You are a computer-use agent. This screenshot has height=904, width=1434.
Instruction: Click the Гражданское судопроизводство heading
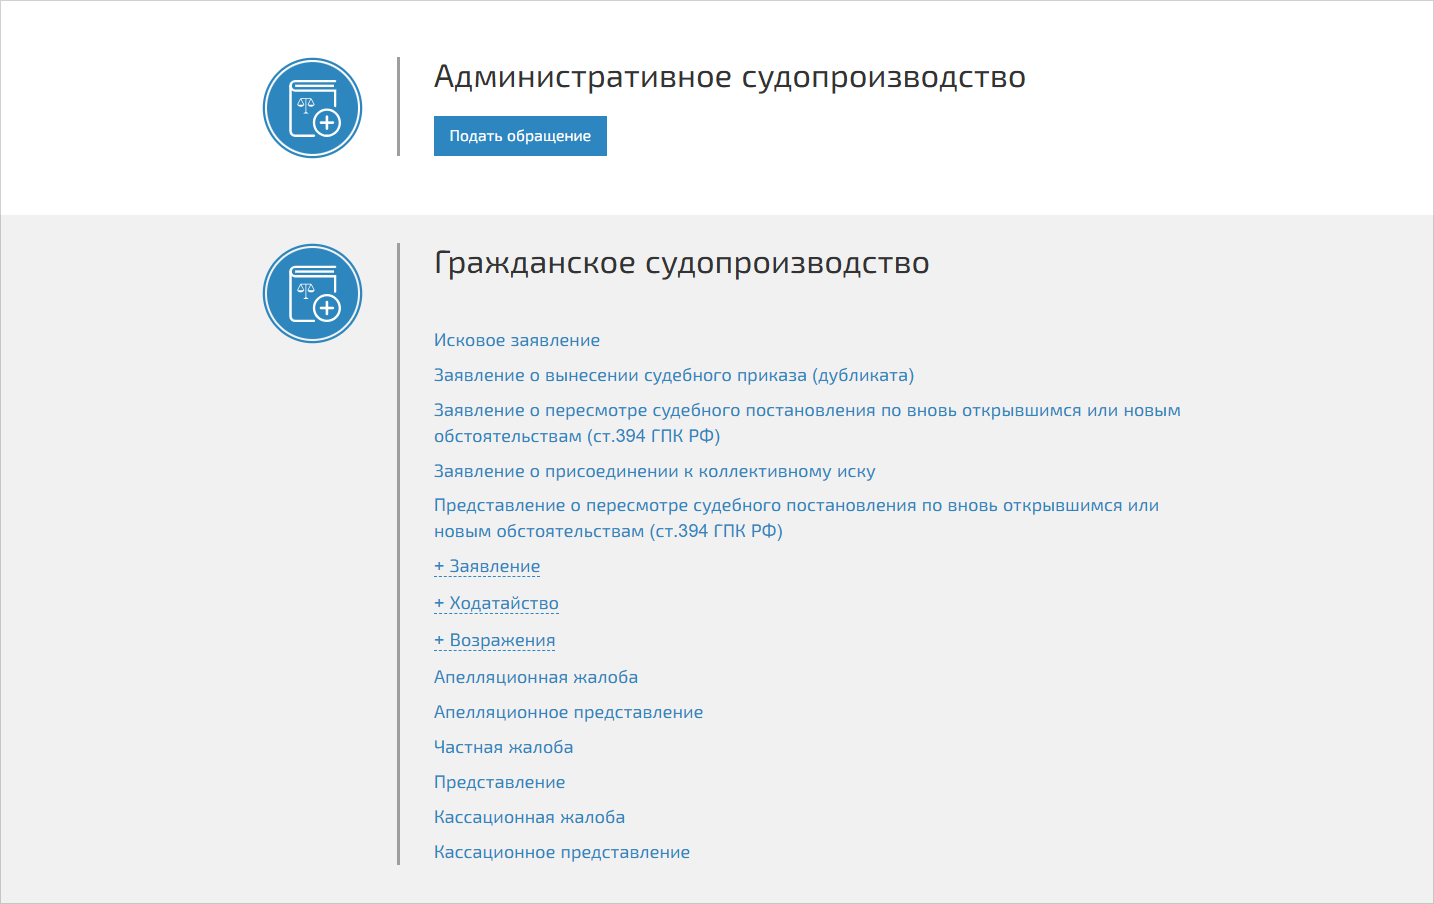pos(682,263)
